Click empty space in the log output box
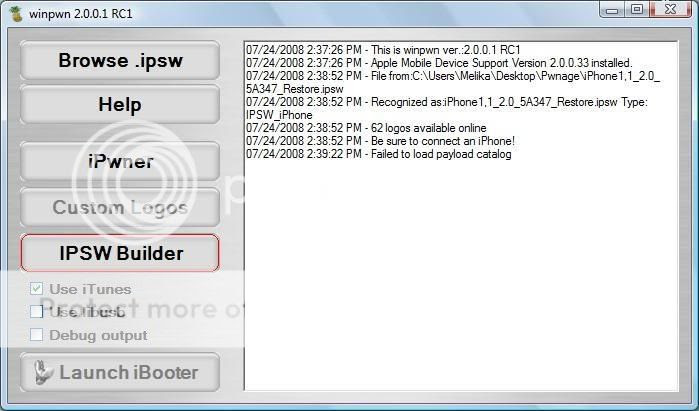The height and width of the screenshot is (411, 699). [461, 276]
